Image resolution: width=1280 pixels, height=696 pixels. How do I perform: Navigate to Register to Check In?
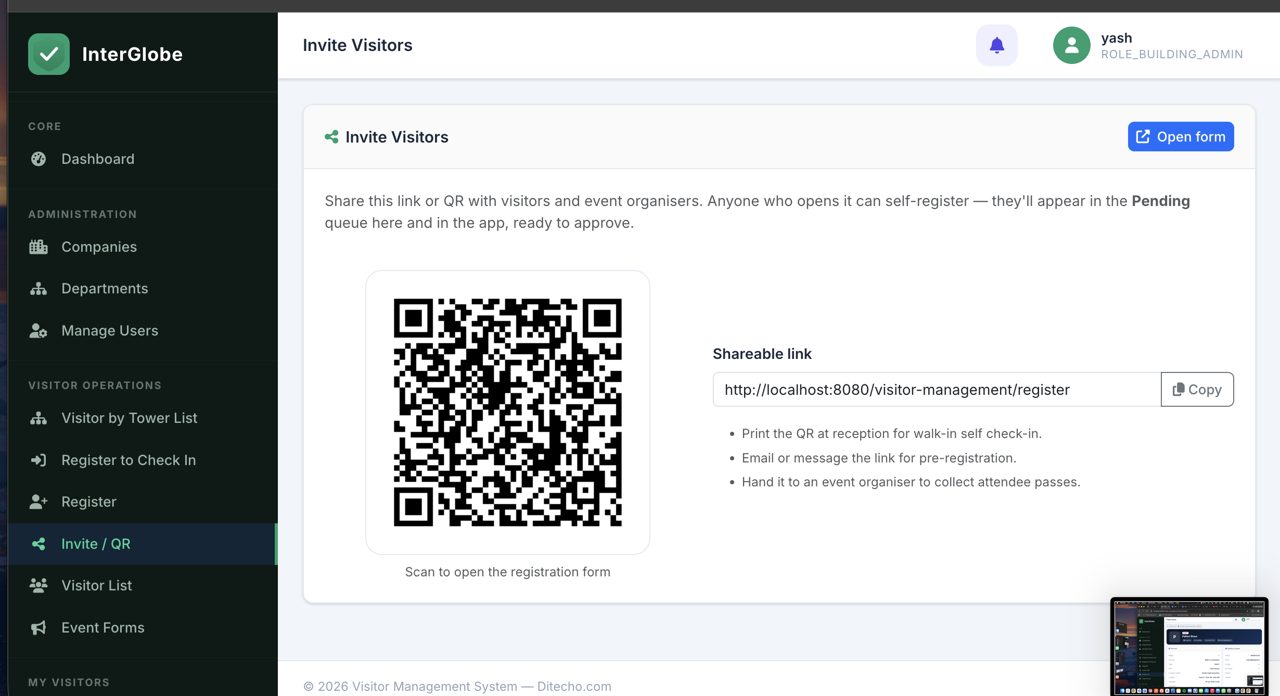click(x=142, y=460)
